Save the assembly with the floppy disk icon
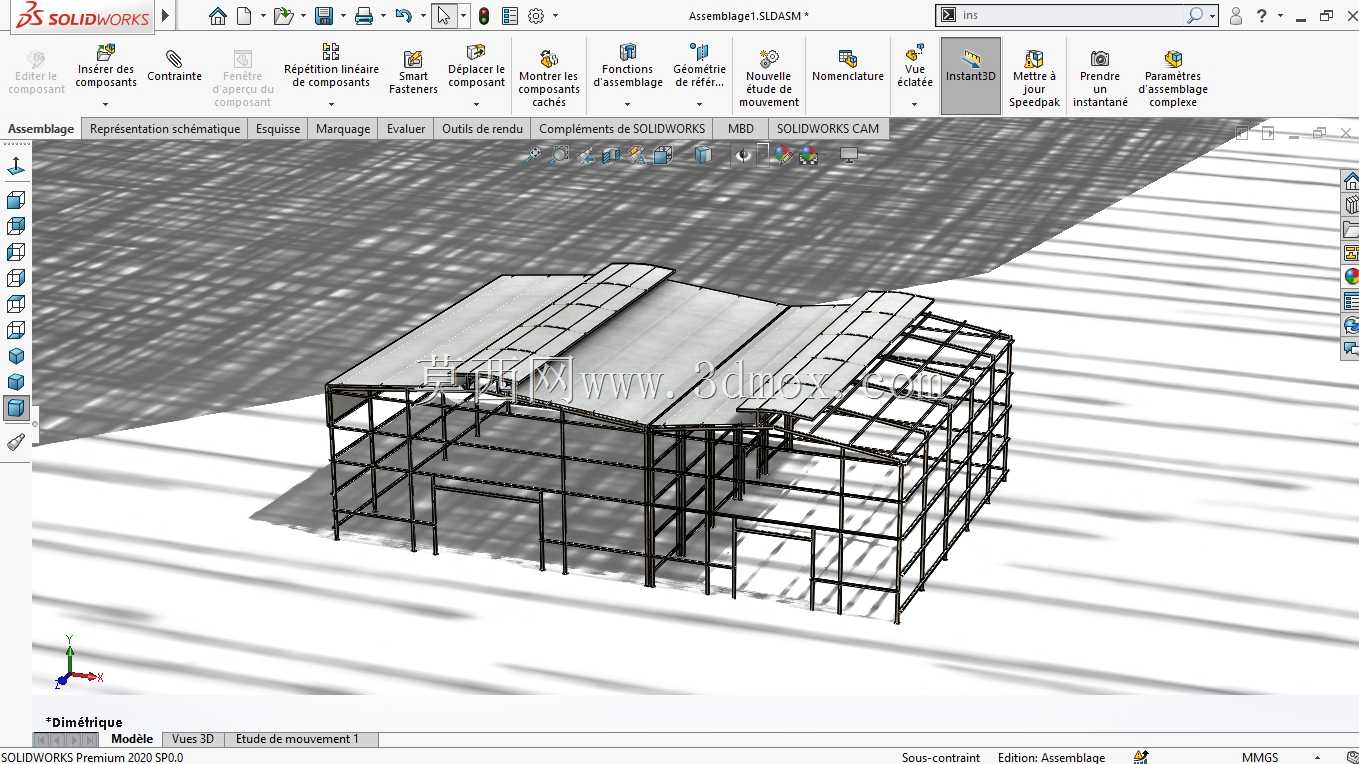 tap(323, 16)
